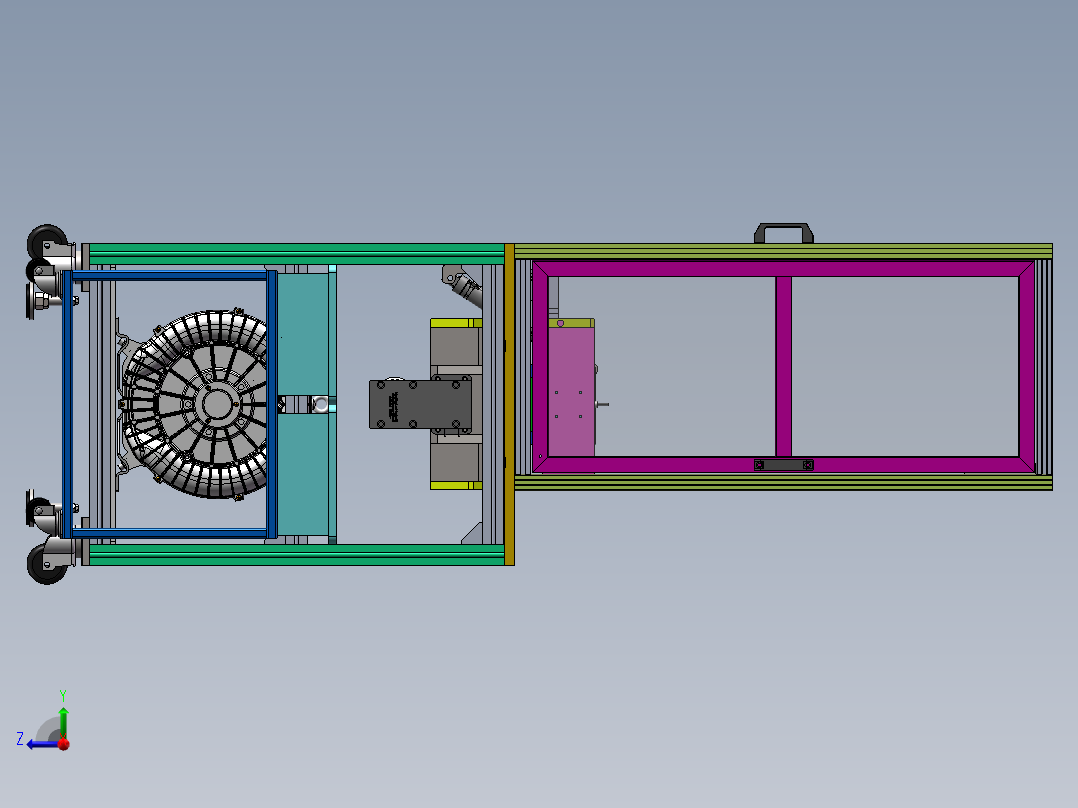Select the pink control box inside magenta frame

click(571, 391)
